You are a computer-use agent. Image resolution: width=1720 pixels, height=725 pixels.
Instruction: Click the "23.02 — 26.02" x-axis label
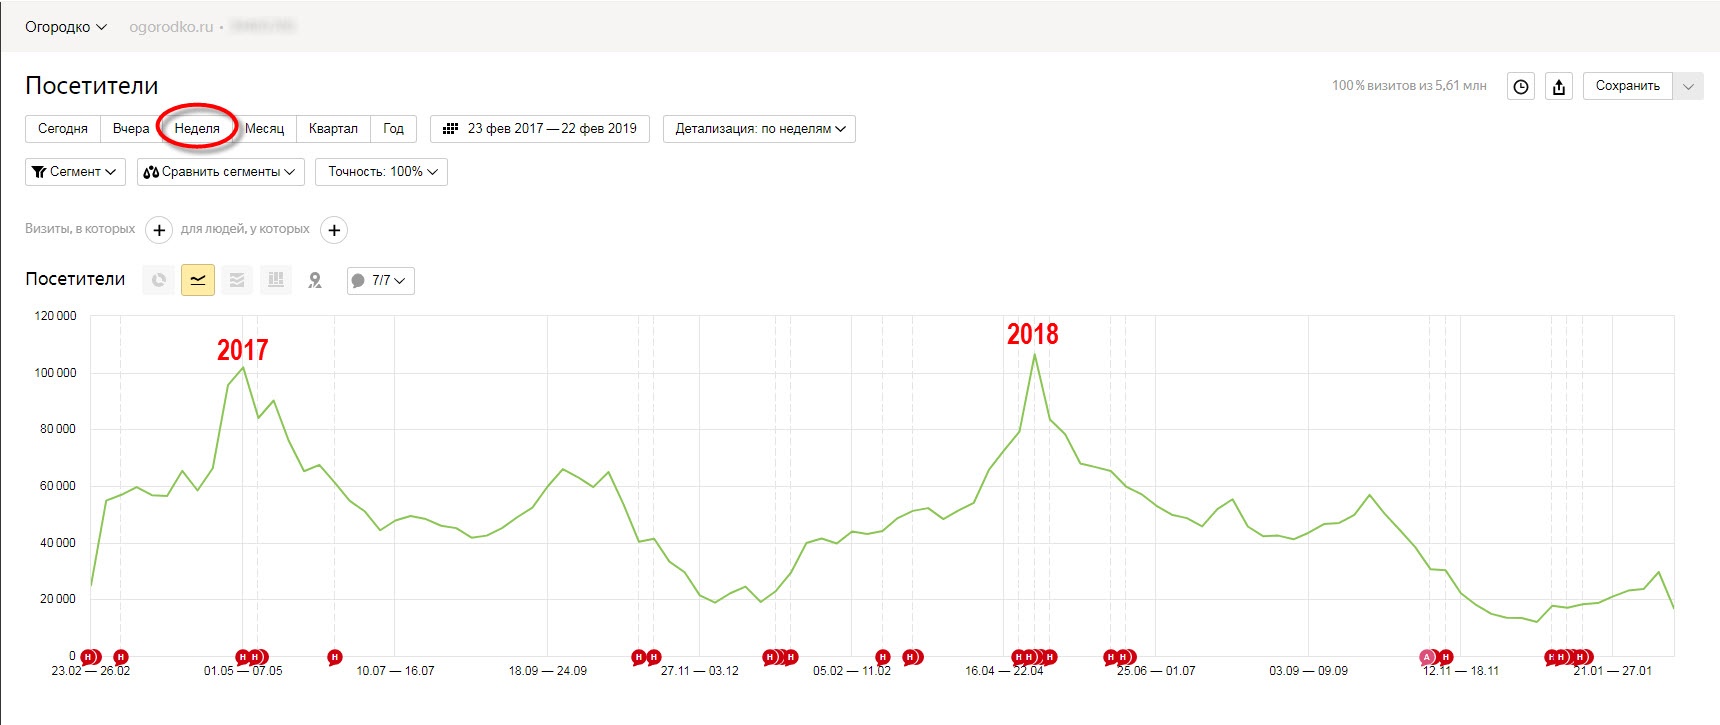coord(91,671)
